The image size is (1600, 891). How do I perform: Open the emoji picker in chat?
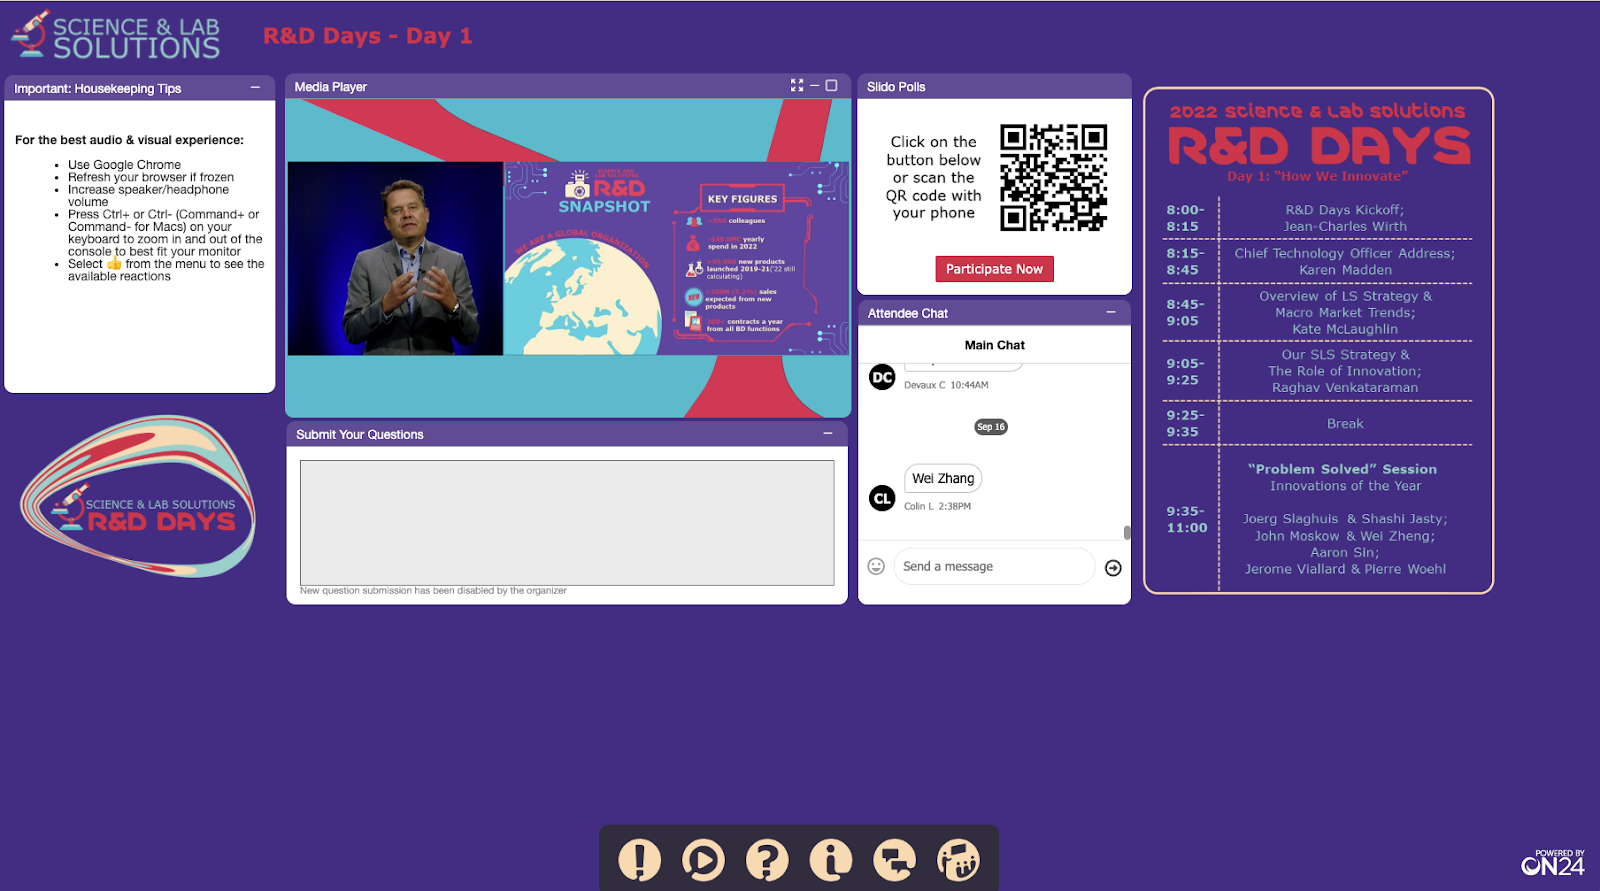(876, 567)
